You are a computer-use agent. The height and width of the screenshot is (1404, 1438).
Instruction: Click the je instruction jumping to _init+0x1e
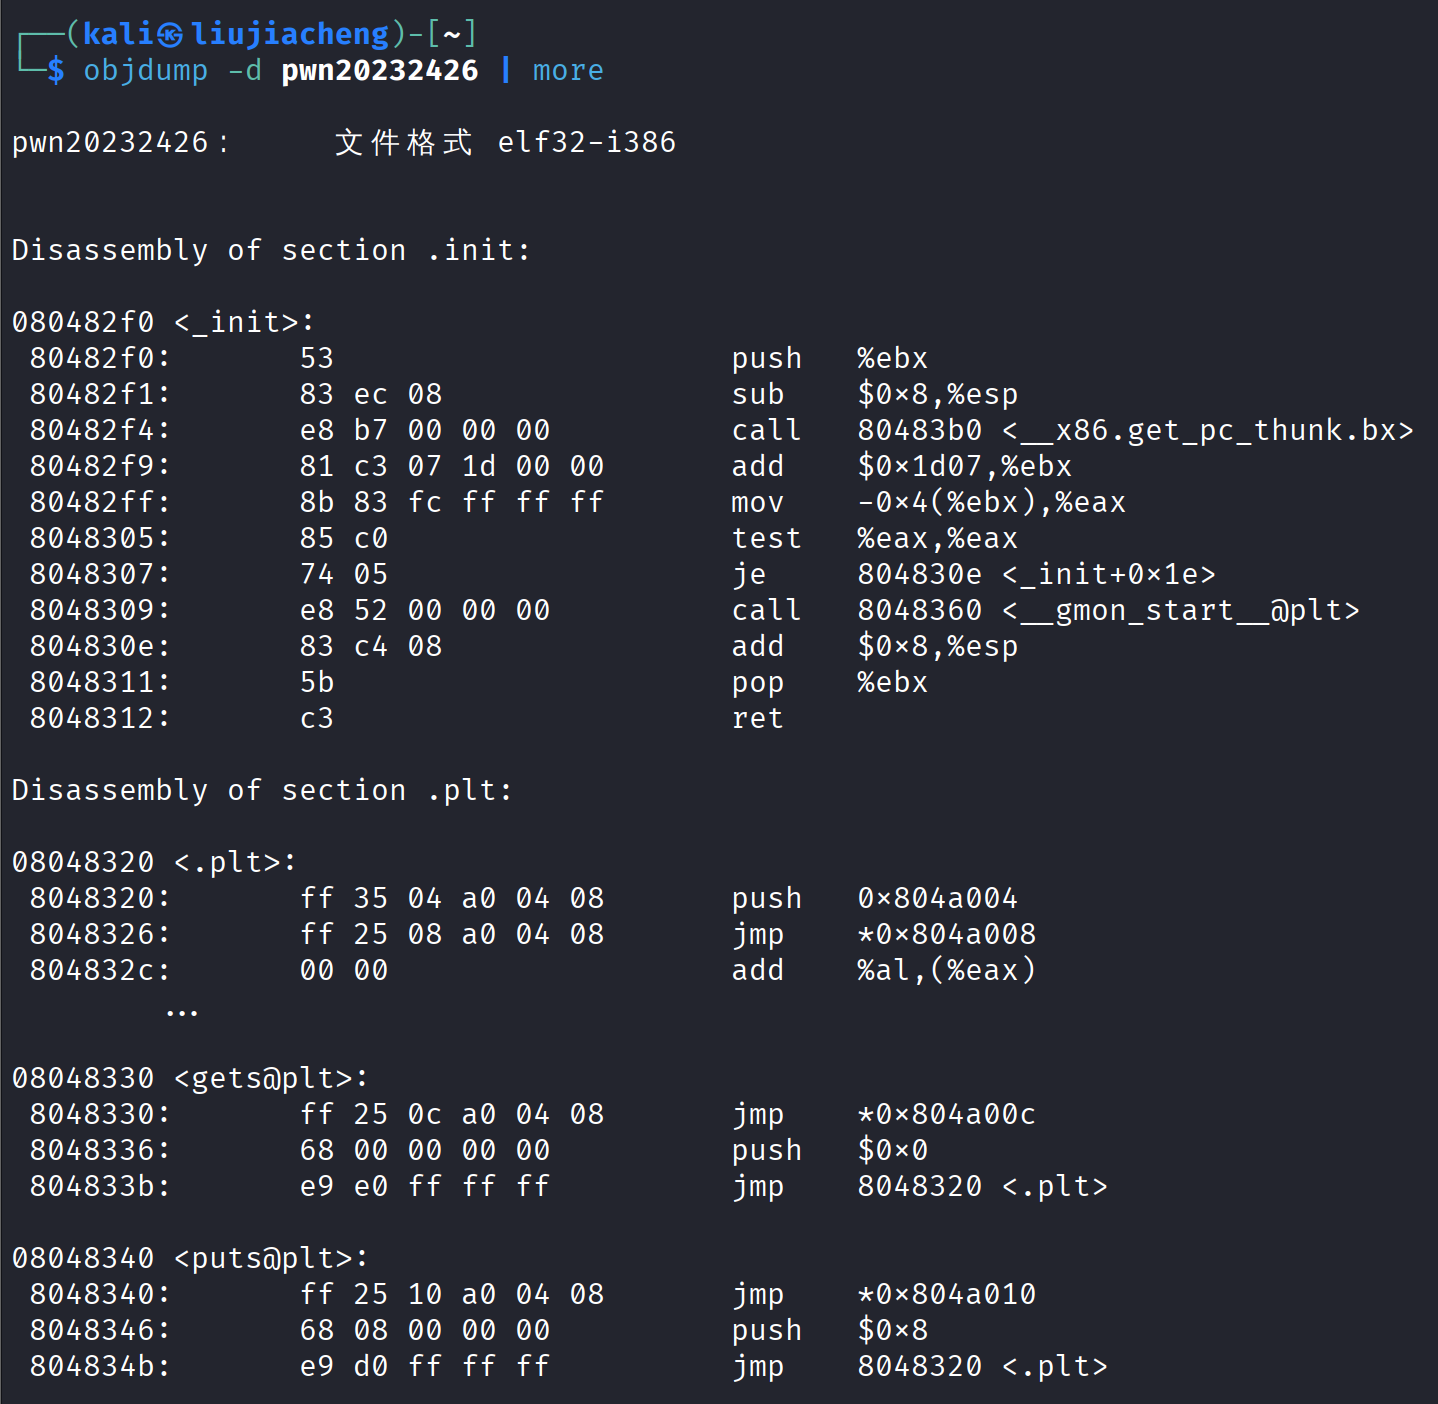click(x=749, y=574)
